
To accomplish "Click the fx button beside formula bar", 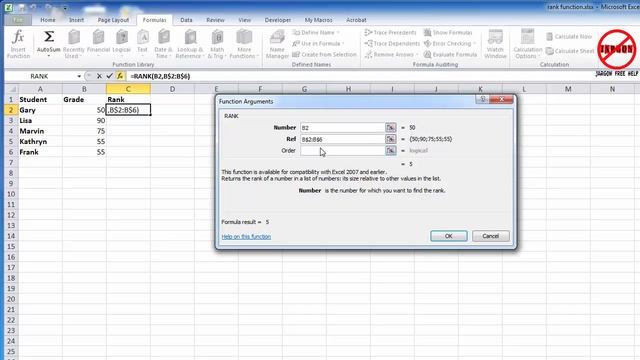I will (120, 76).
